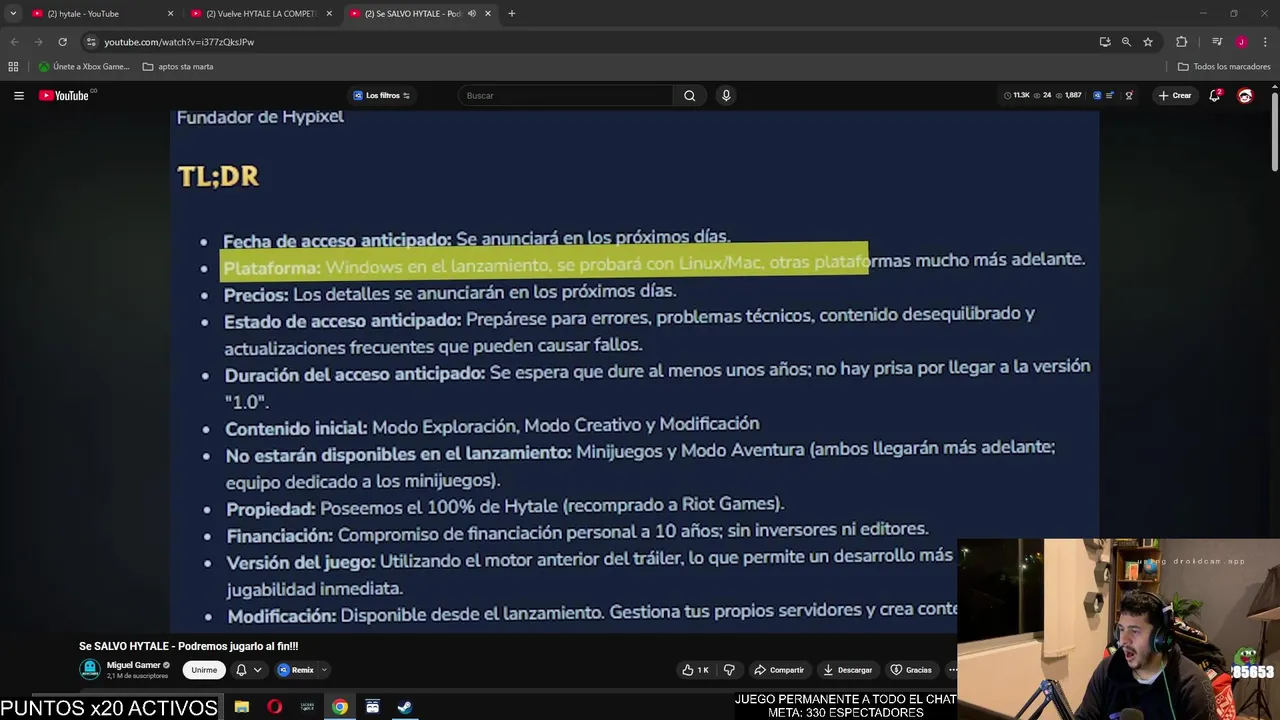This screenshot has height=720, width=1280.
Task: Open the Todos los marcadores folder
Action: pyautogui.click(x=1224, y=66)
